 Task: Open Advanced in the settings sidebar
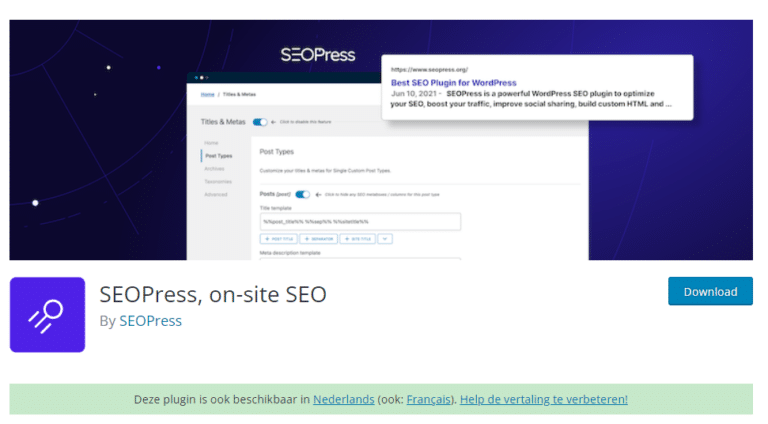click(x=216, y=195)
